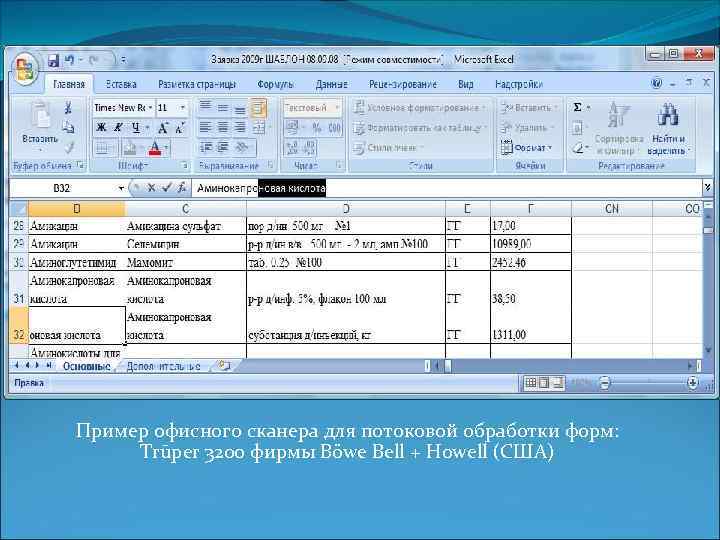Insert a new worksheet tab
The height and width of the screenshot is (540, 720).
pos(225,366)
